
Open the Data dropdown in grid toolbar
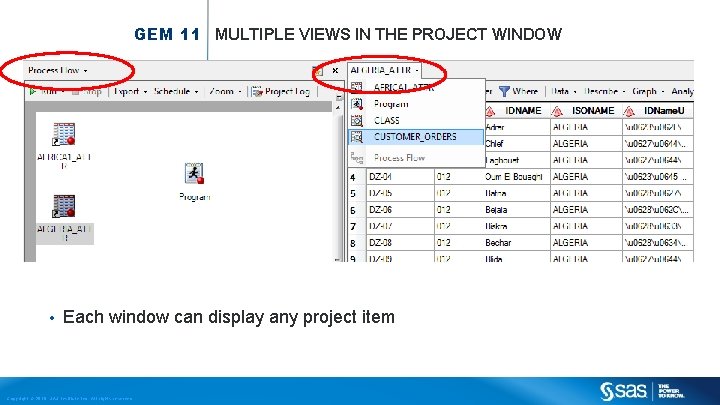click(563, 91)
